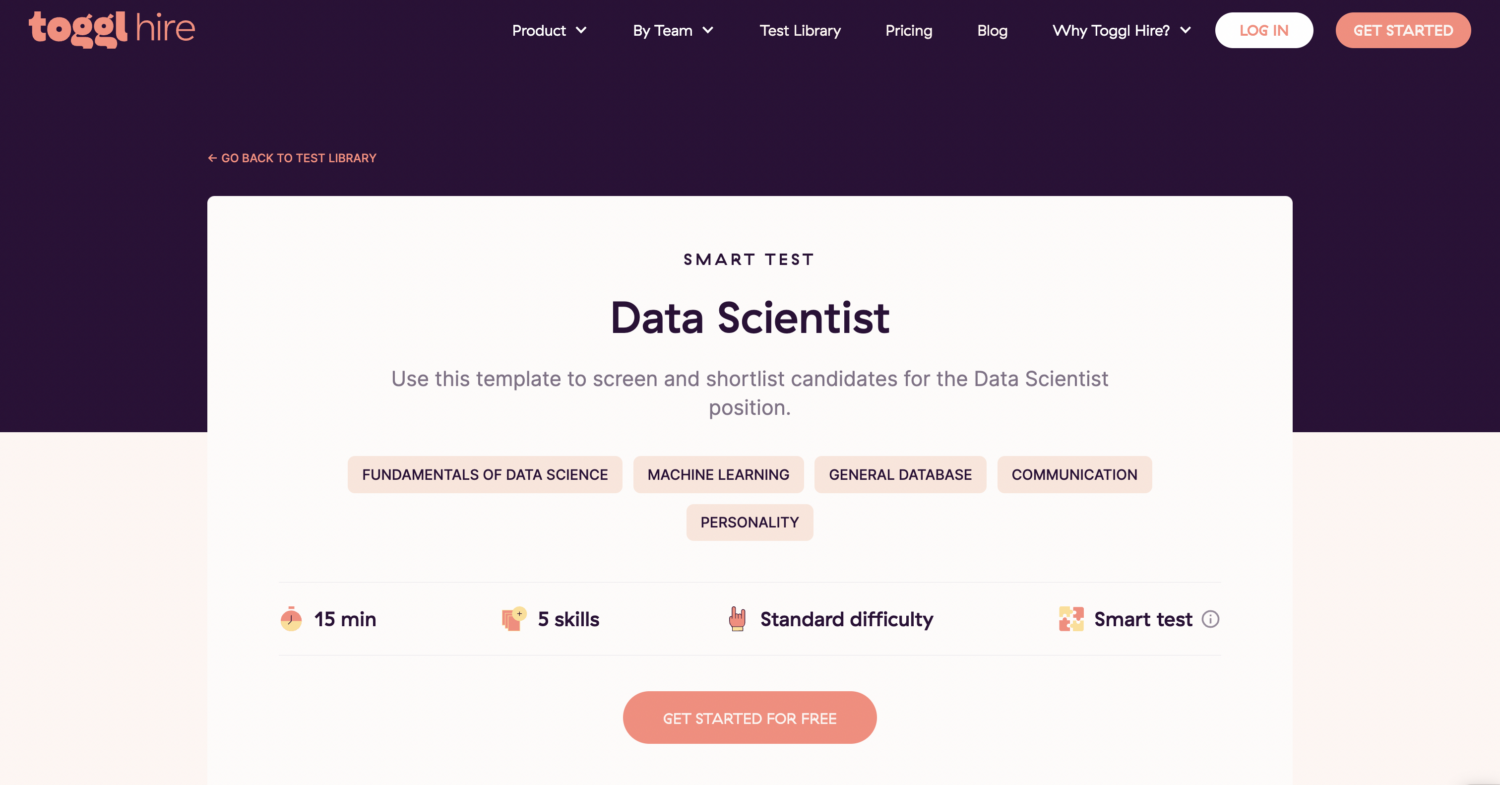Click the LOG IN button

pos(1263,30)
